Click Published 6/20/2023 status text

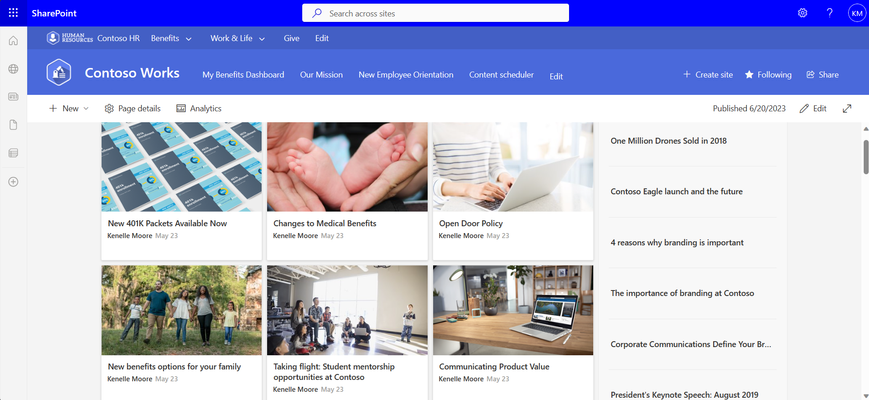[x=749, y=109]
